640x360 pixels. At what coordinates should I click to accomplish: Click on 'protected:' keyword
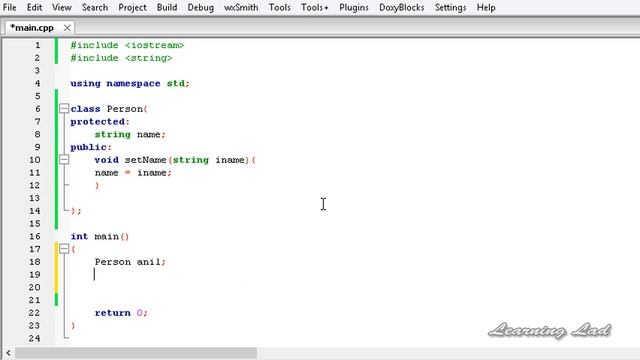pos(100,122)
